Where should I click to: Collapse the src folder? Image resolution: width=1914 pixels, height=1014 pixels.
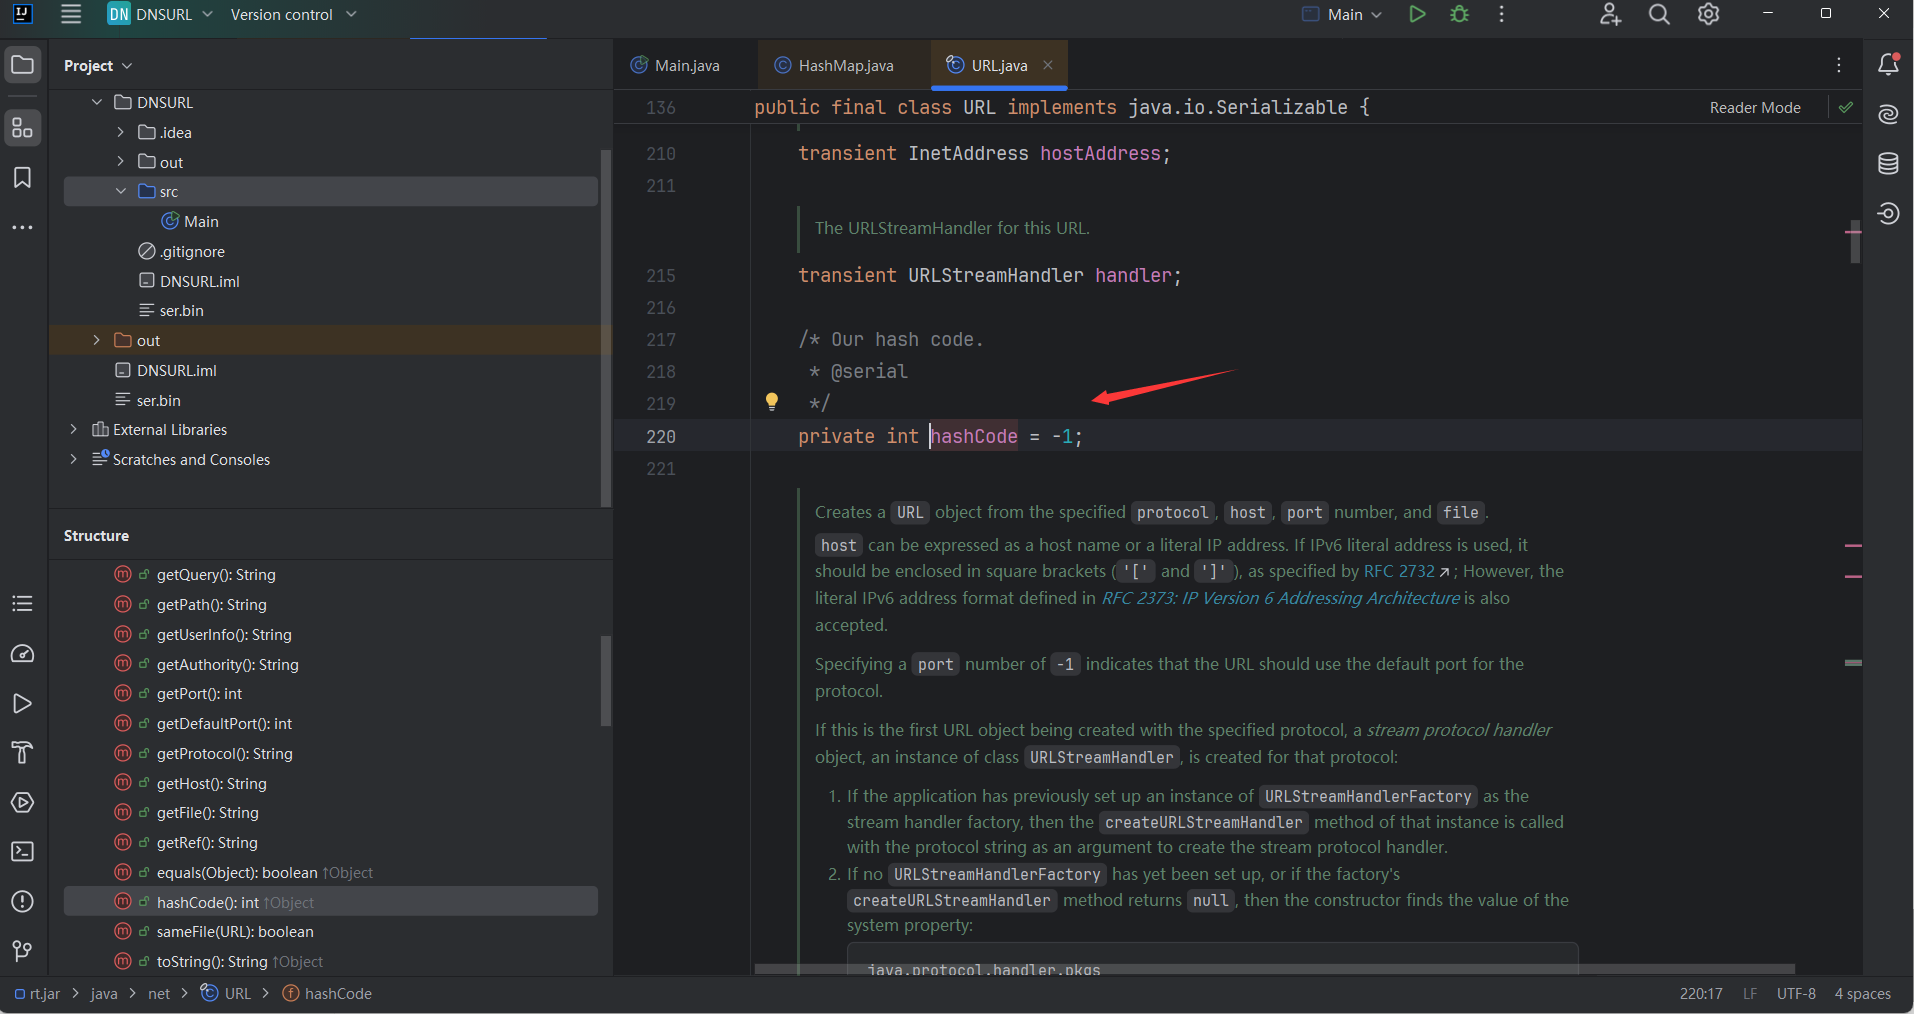point(120,191)
